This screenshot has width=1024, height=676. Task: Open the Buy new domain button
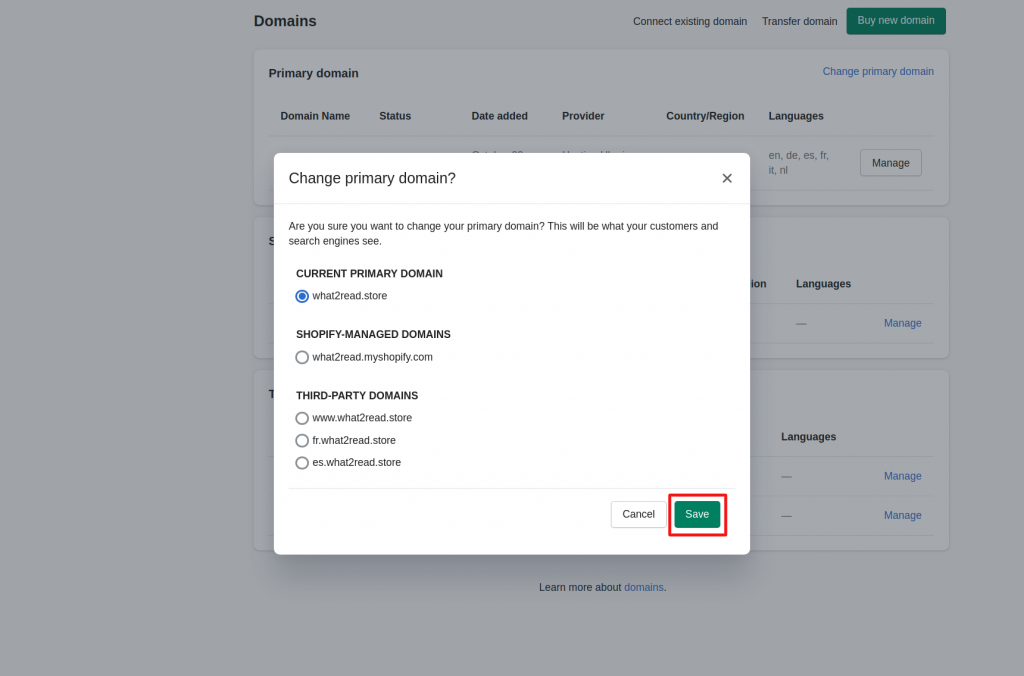pyautogui.click(x=896, y=21)
